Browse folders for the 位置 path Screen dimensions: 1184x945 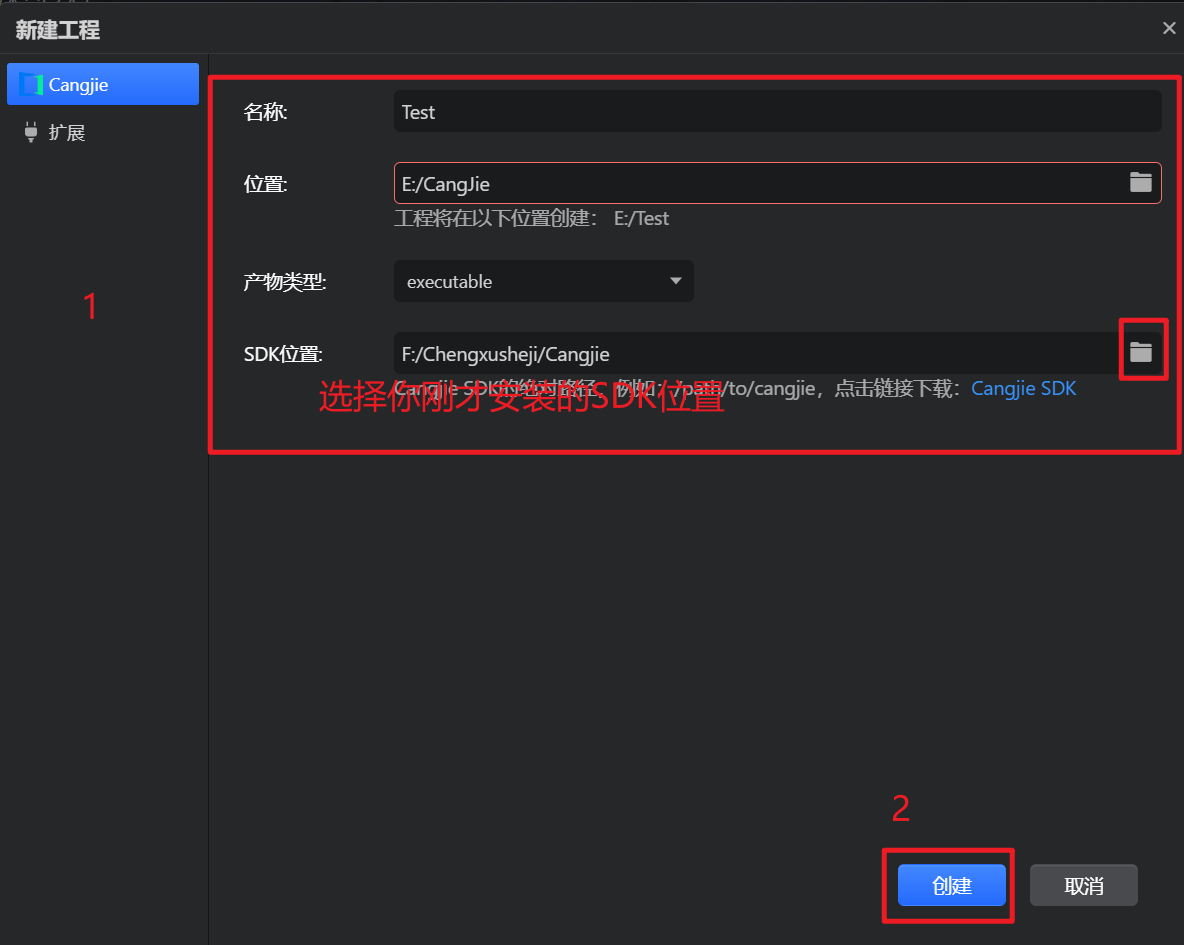click(1140, 182)
